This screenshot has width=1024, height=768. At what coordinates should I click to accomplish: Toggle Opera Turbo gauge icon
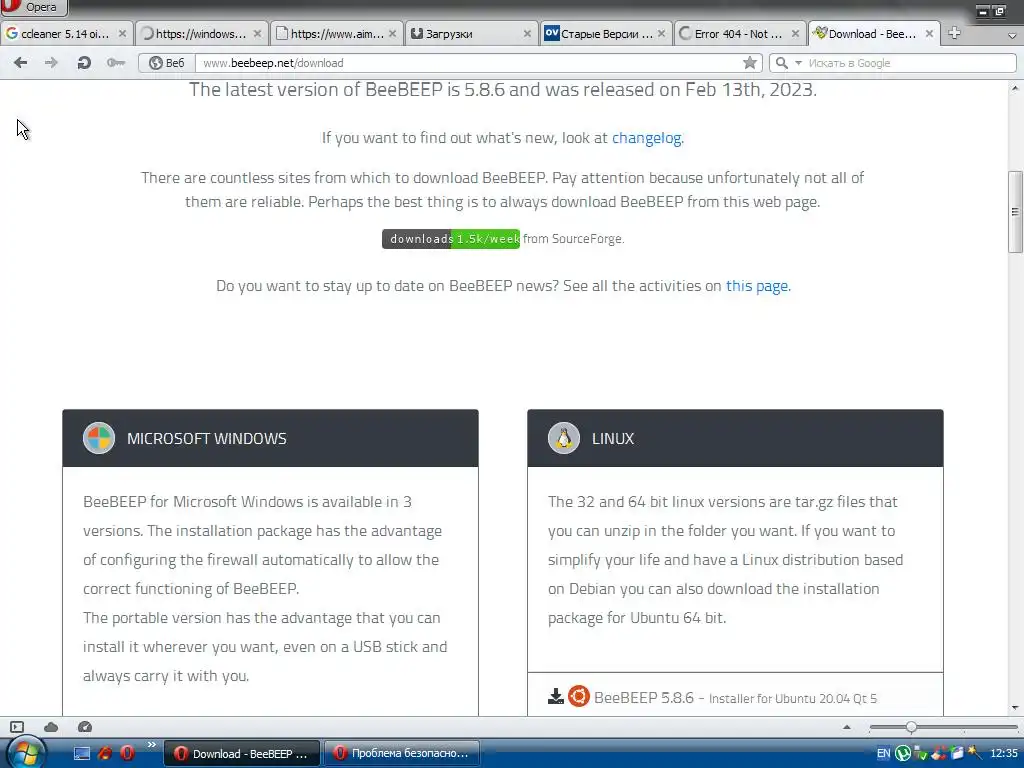tap(85, 727)
